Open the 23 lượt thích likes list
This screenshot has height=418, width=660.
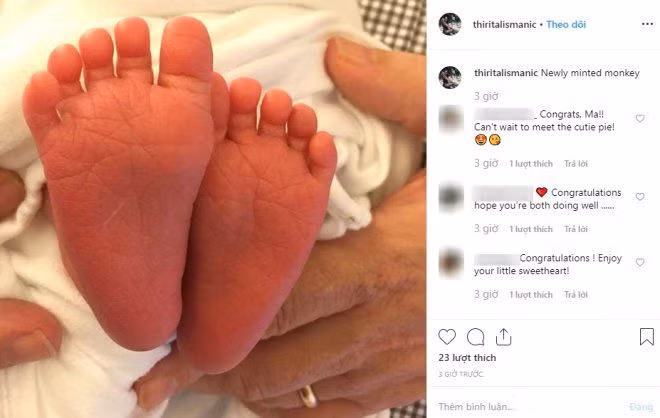pyautogui.click(x=467, y=357)
